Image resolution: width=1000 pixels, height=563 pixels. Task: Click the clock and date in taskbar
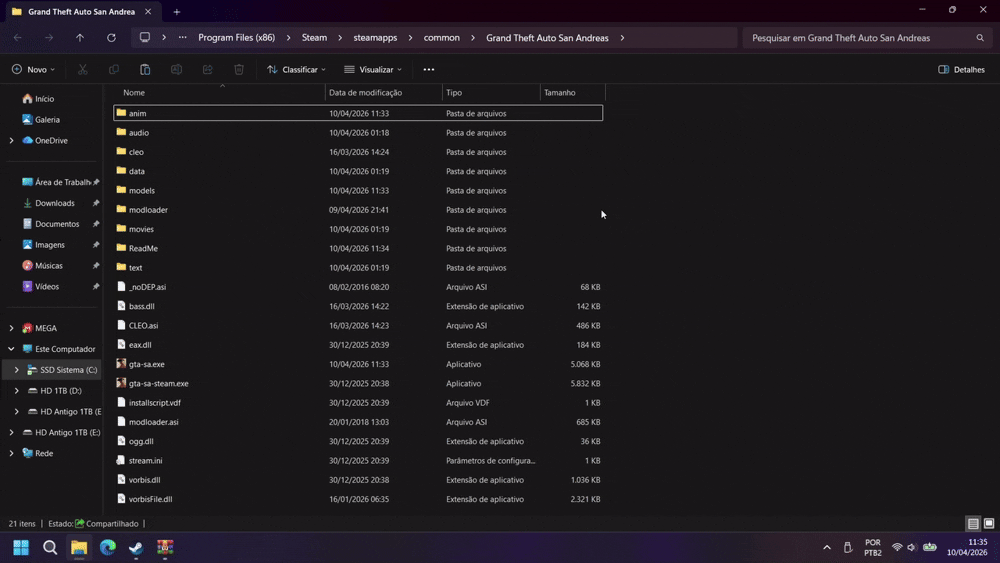pos(967,547)
